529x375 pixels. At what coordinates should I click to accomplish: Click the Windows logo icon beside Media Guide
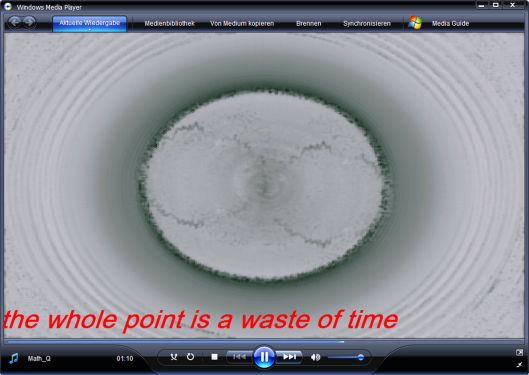tap(415, 23)
